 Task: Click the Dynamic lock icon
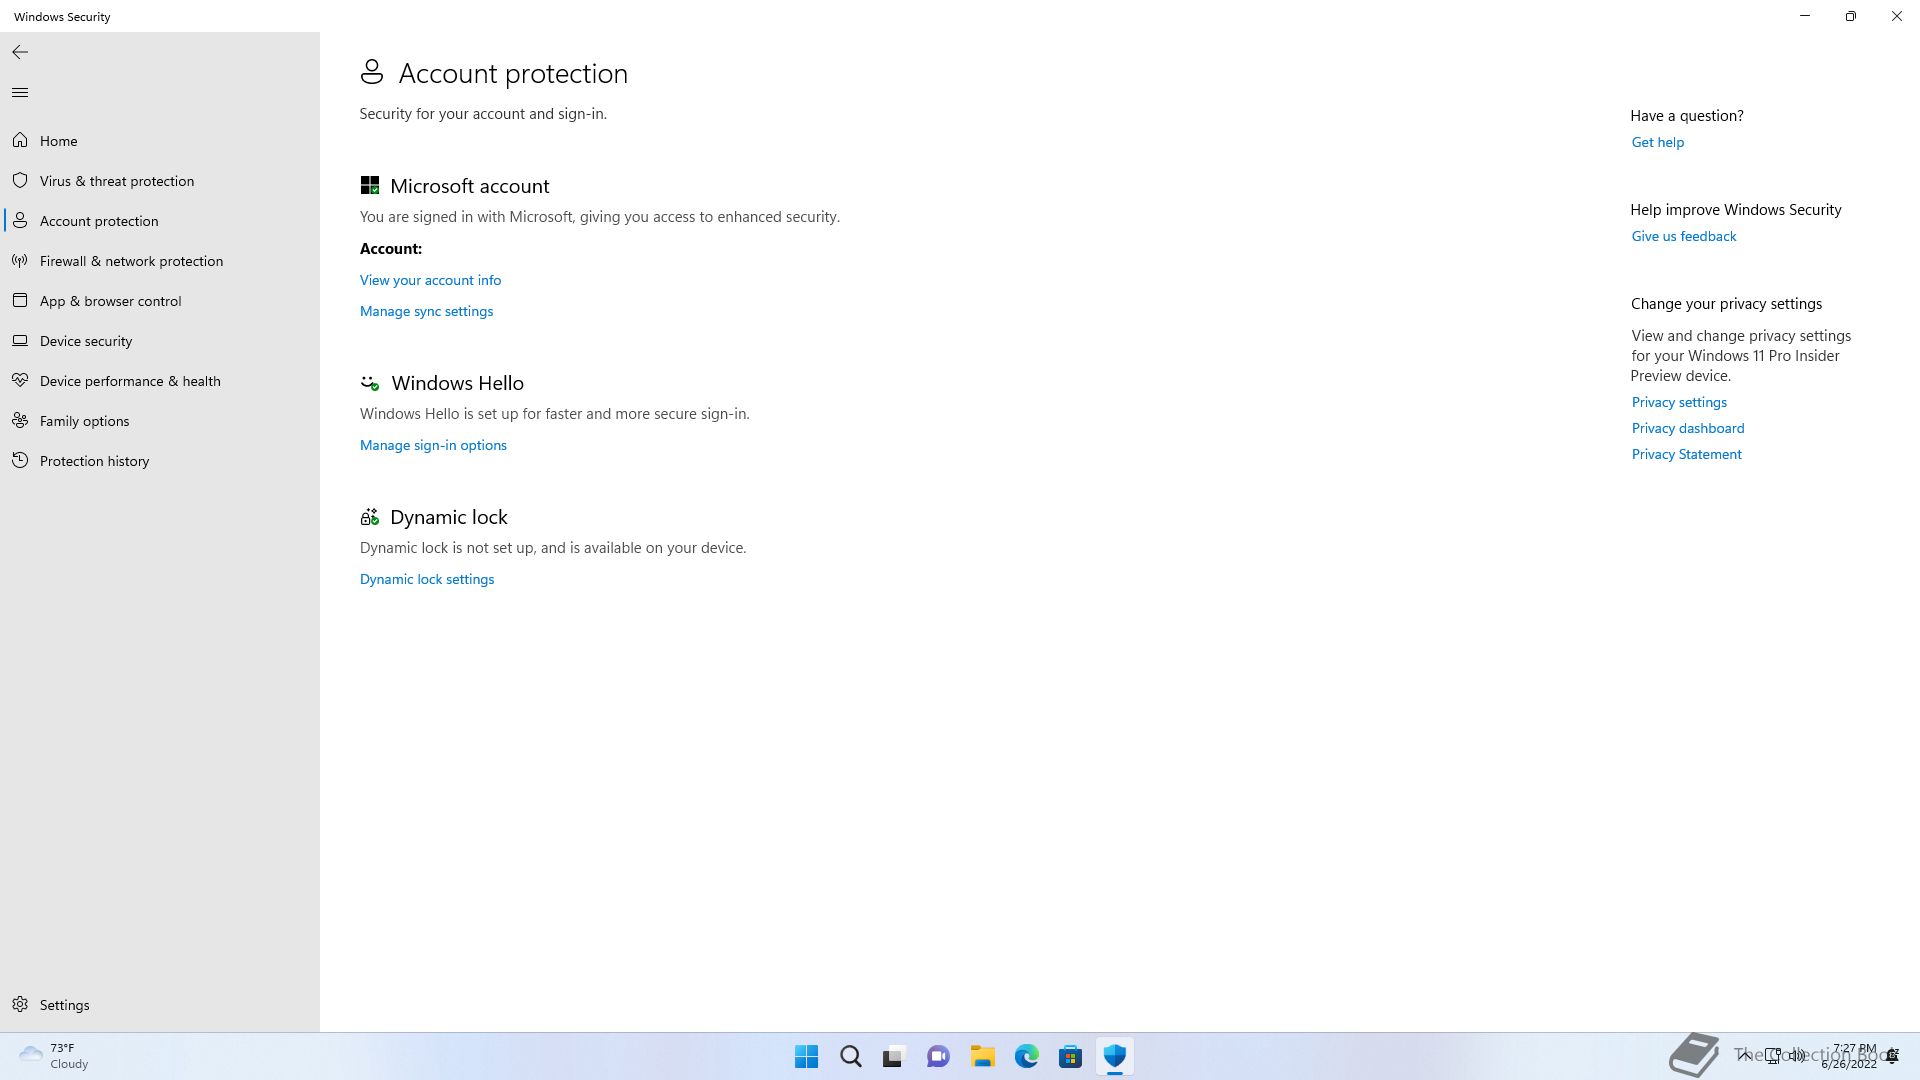click(x=370, y=517)
